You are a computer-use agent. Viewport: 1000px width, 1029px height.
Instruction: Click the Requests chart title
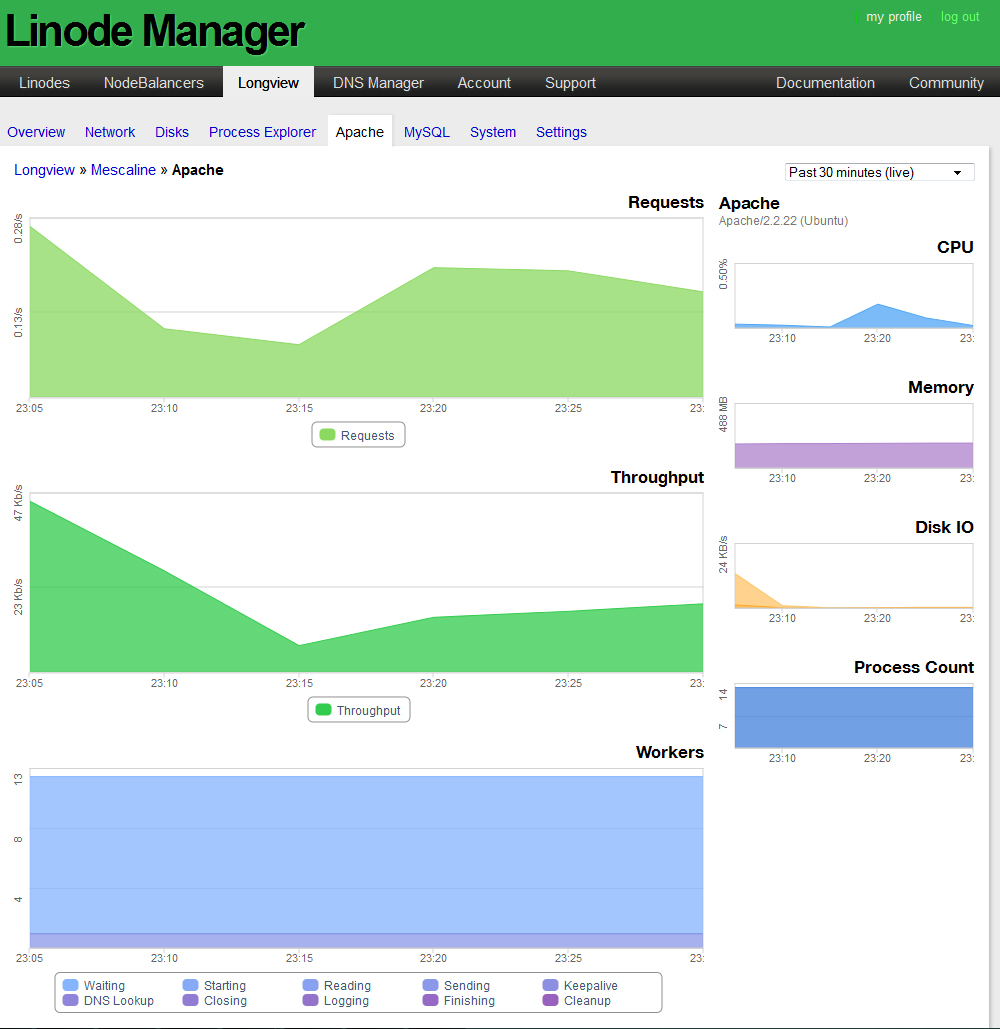pyautogui.click(x=665, y=202)
